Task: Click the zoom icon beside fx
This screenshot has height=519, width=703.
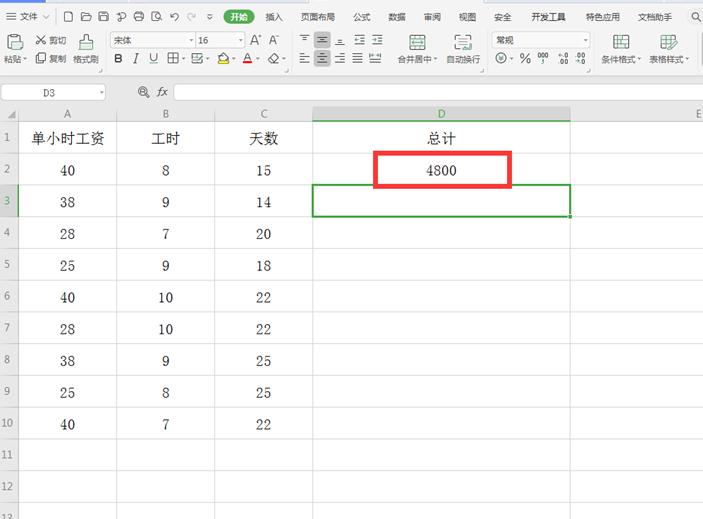Action: (143, 92)
